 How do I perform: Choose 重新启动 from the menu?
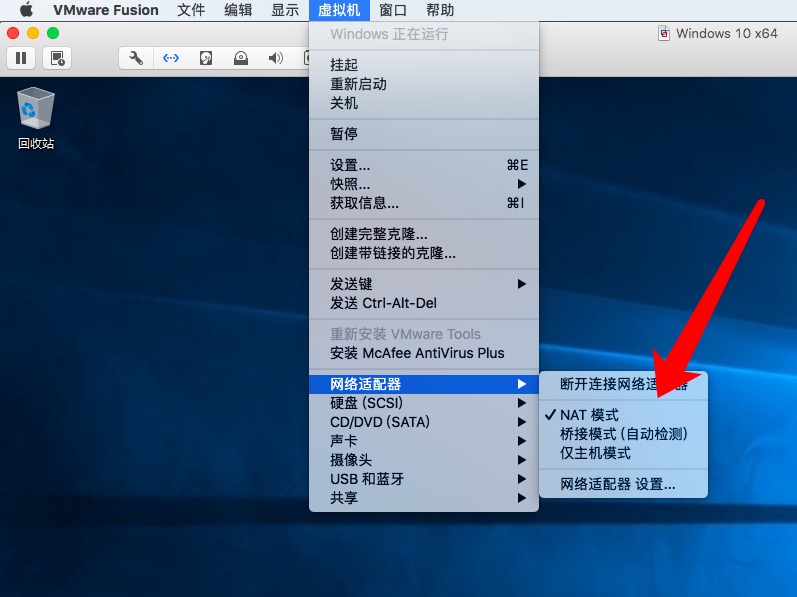click(424, 84)
